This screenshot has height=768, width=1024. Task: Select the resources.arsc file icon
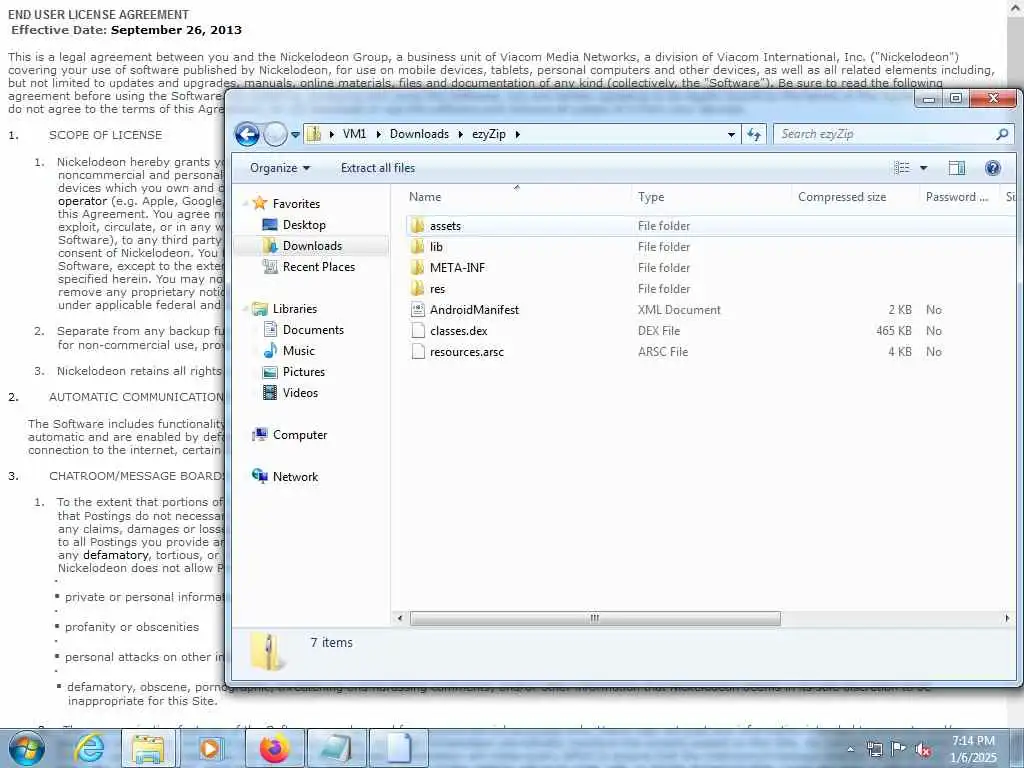tap(418, 351)
